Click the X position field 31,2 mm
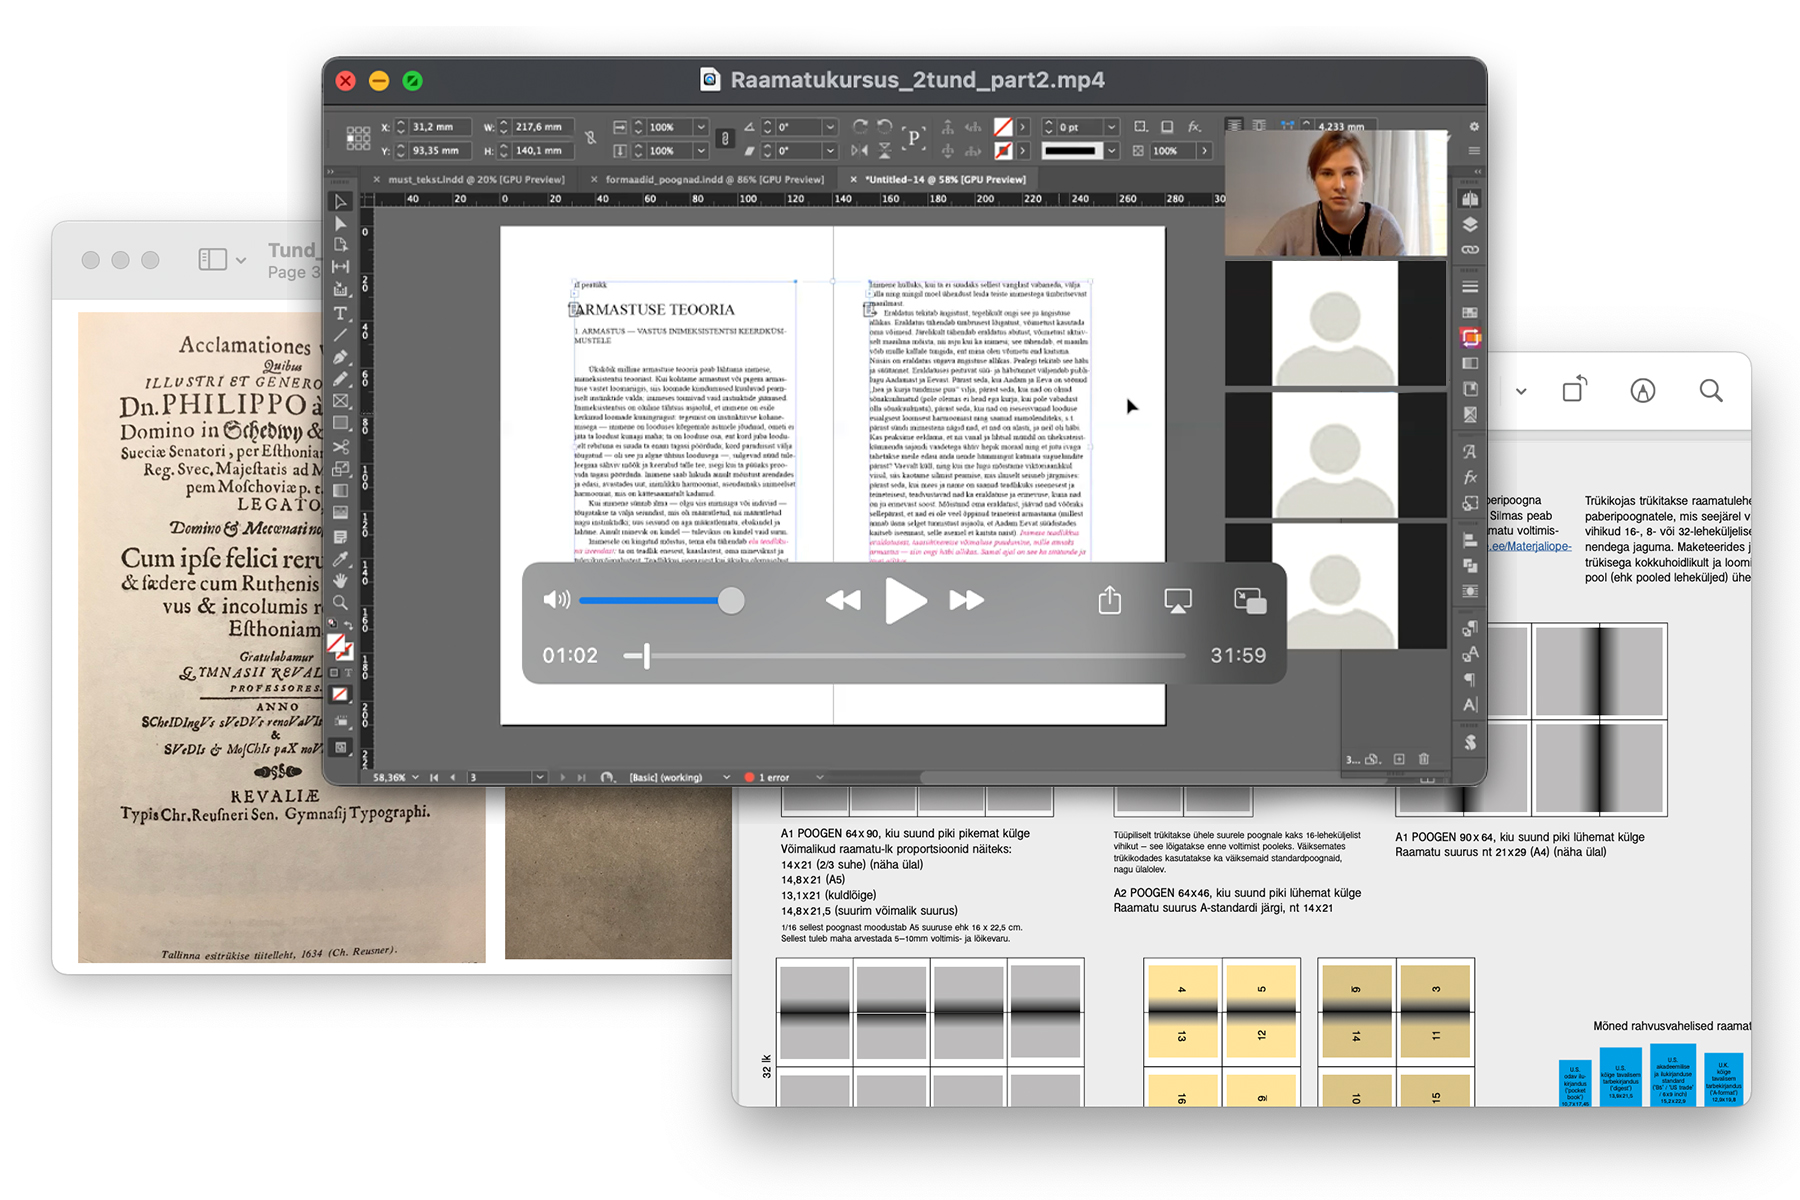 pyautogui.click(x=440, y=127)
